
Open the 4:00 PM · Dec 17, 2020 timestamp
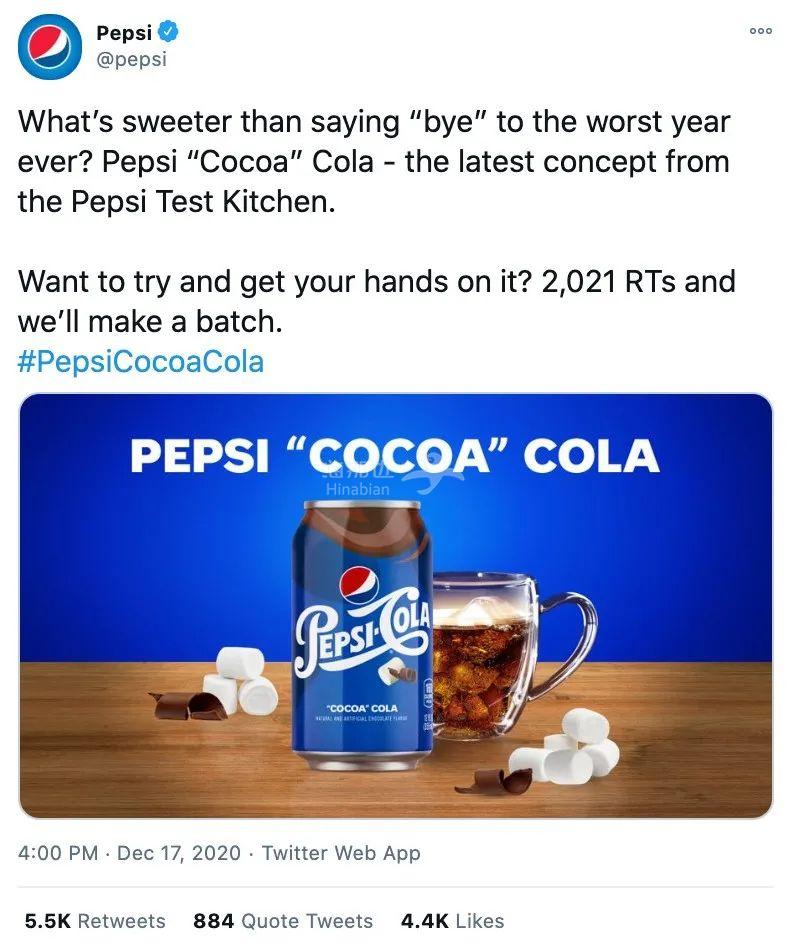(130, 853)
